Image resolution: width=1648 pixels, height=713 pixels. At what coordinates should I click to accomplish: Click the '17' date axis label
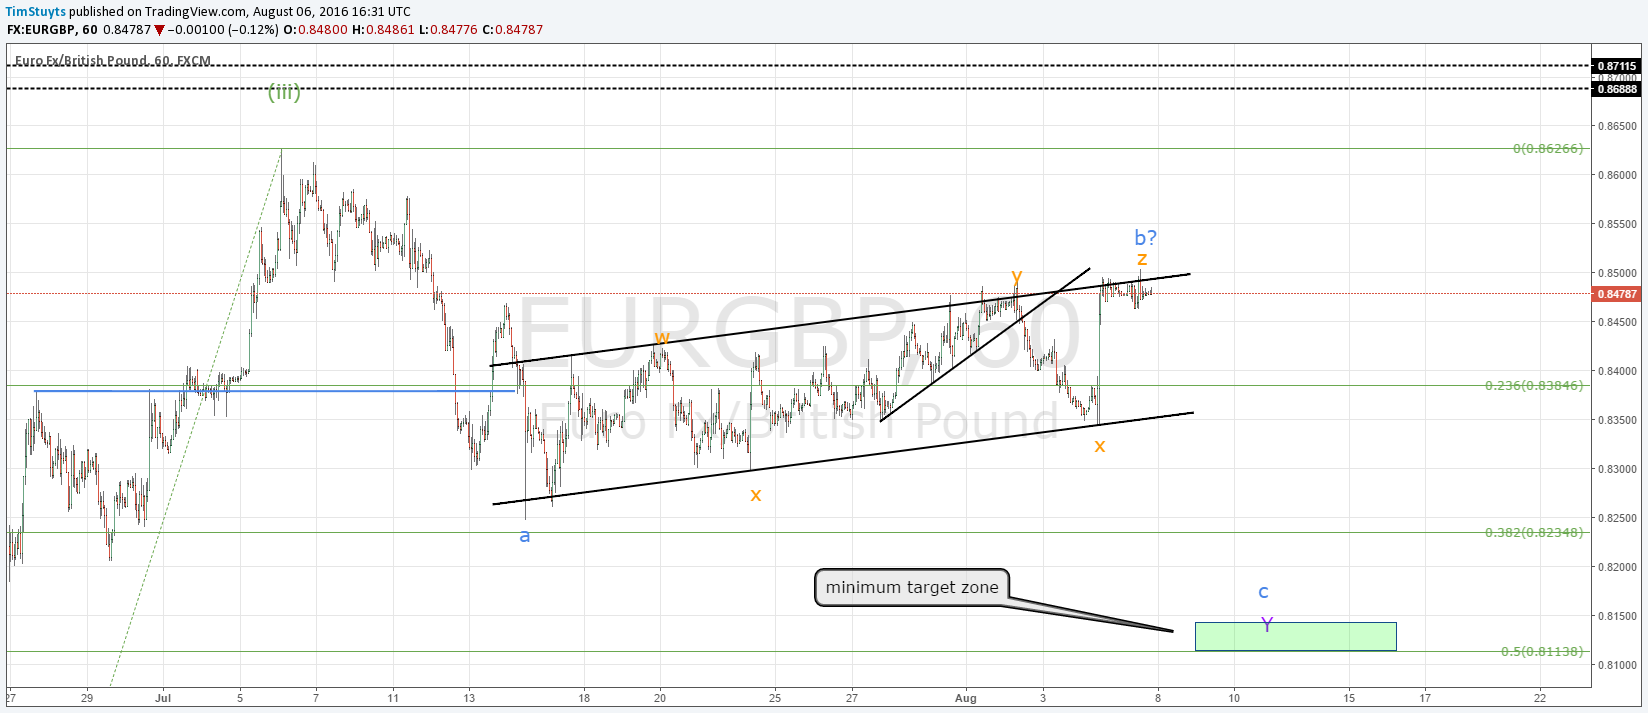coord(1425,698)
